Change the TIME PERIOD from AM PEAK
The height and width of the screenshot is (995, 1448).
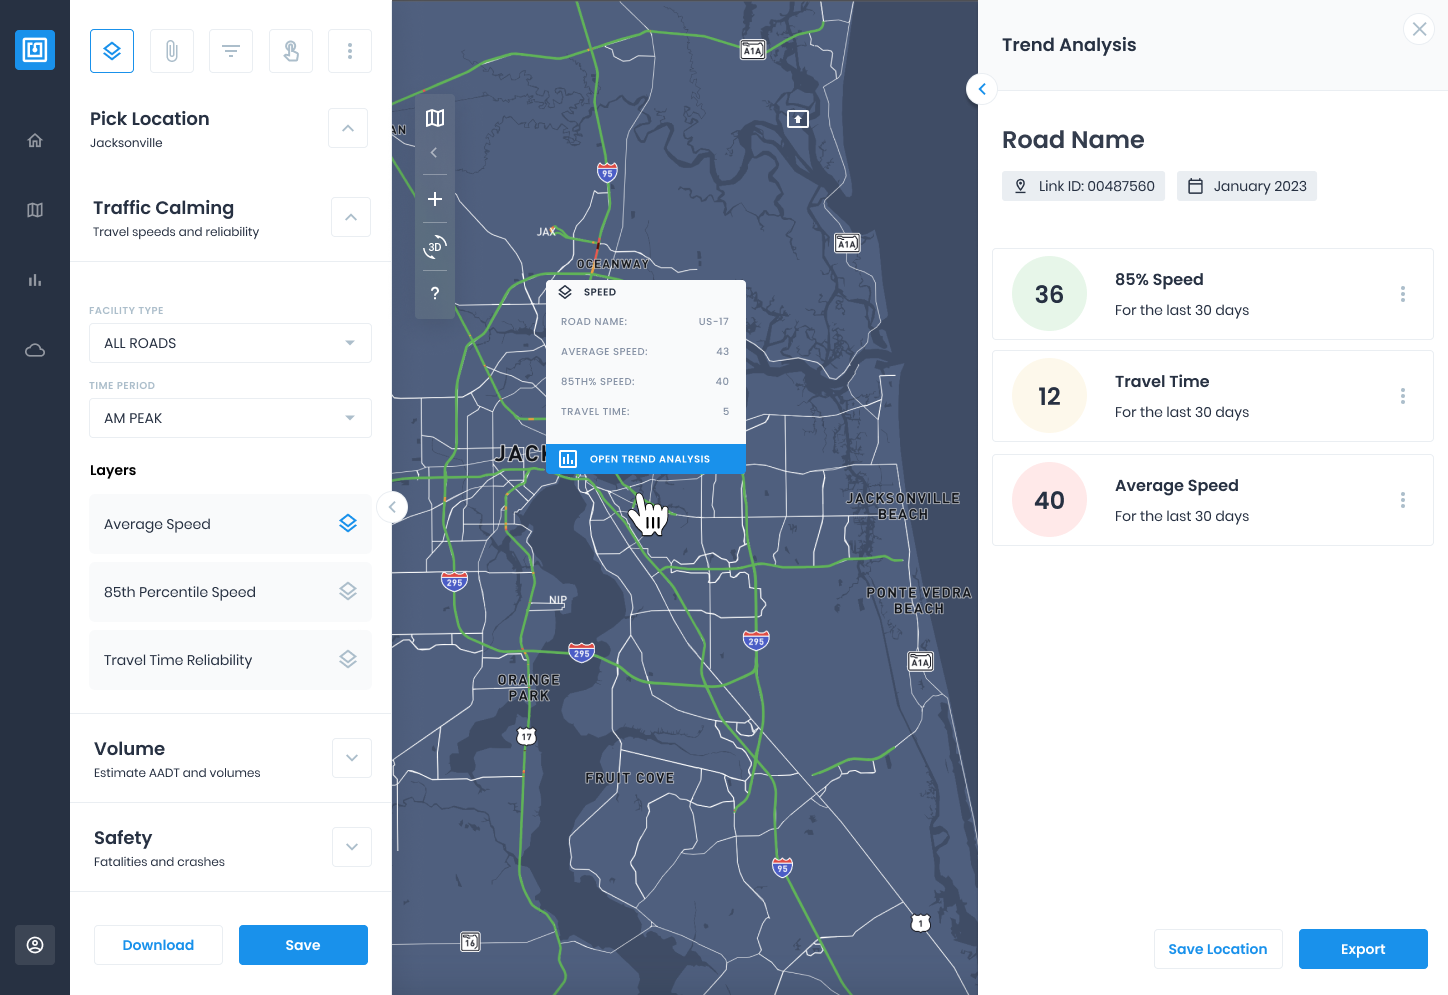(x=230, y=418)
